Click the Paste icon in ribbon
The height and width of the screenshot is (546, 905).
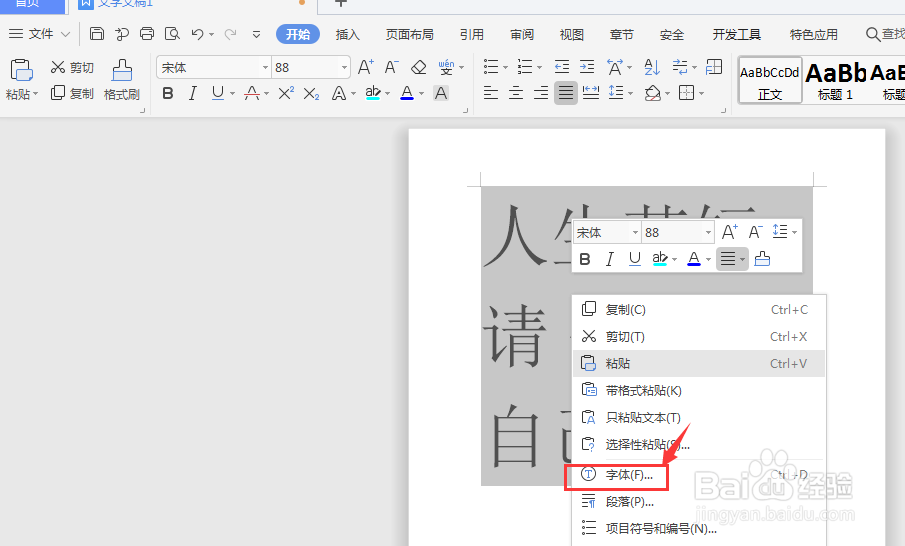point(21,70)
